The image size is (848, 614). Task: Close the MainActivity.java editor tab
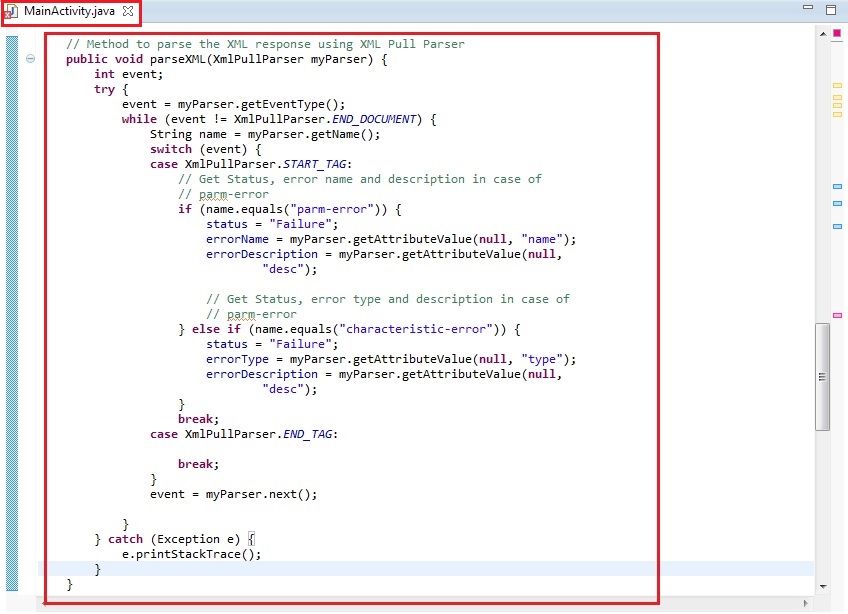point(127,10)
